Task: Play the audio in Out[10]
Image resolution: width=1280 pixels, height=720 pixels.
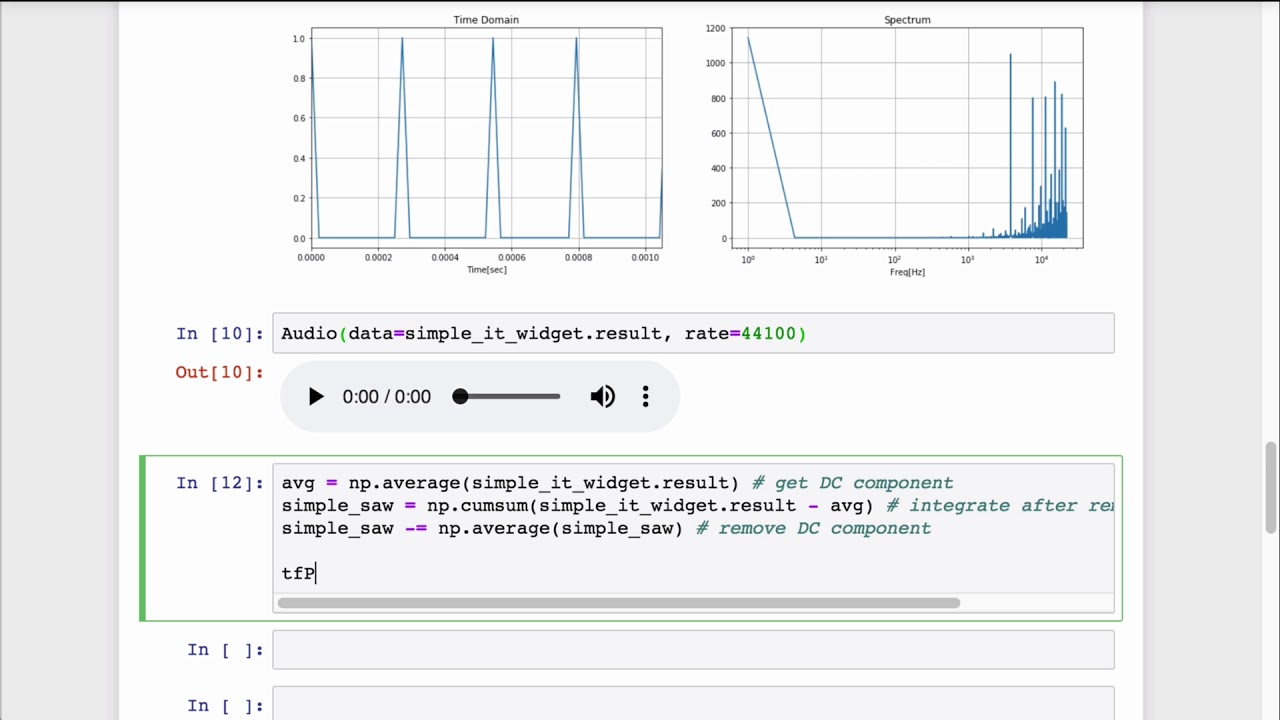Action: pyautogui.click(x=316, y=397)
